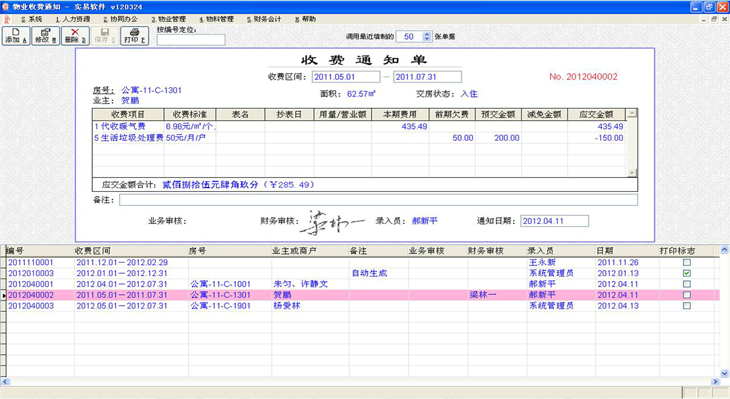The width and height of the screenshot is (730, 399).
Task: Click horizontal scrollbar left arrow
Action: 5,382
